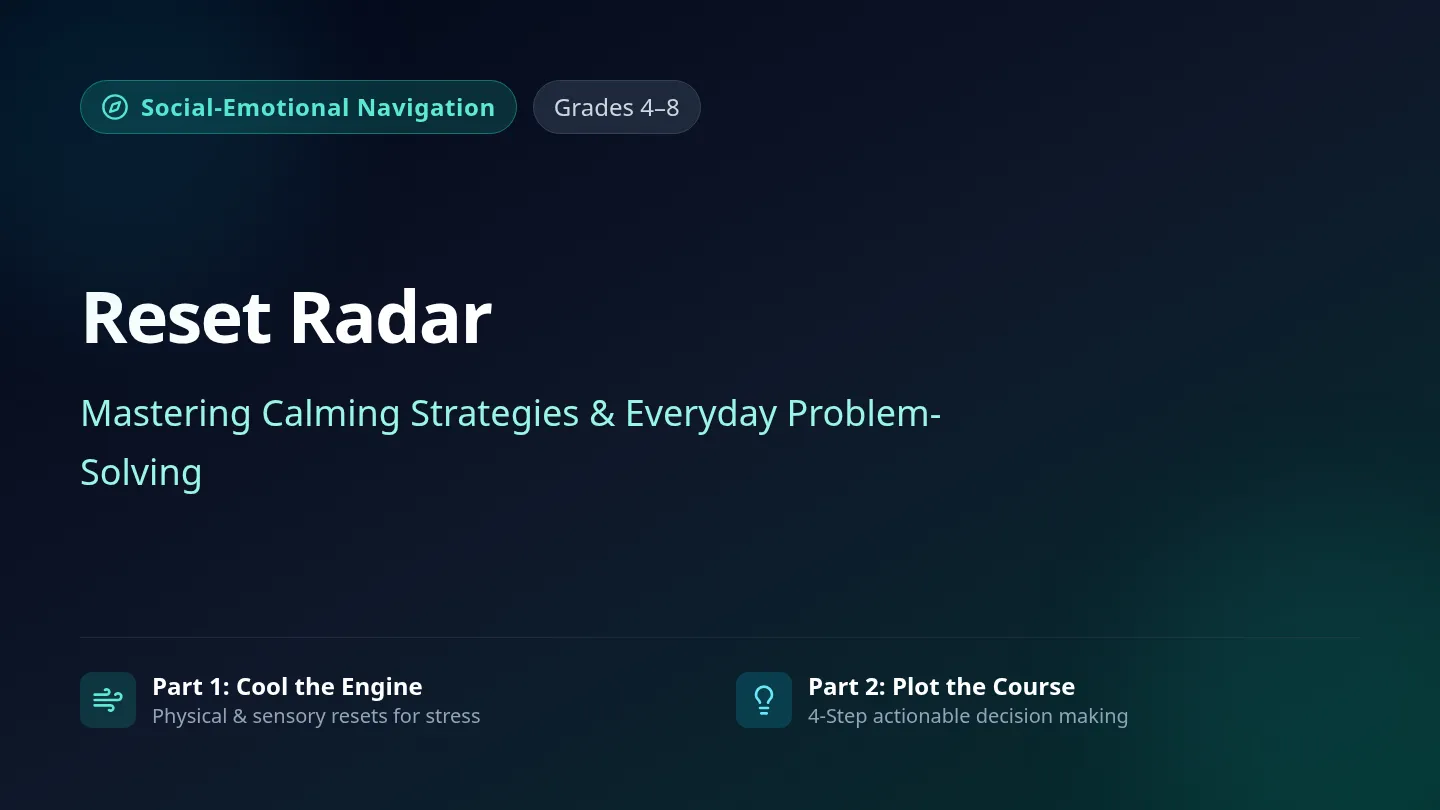Click the 'Part 2: Plot the Course' heading
The height and width of the screenshot is (810, 1440).
941,687
